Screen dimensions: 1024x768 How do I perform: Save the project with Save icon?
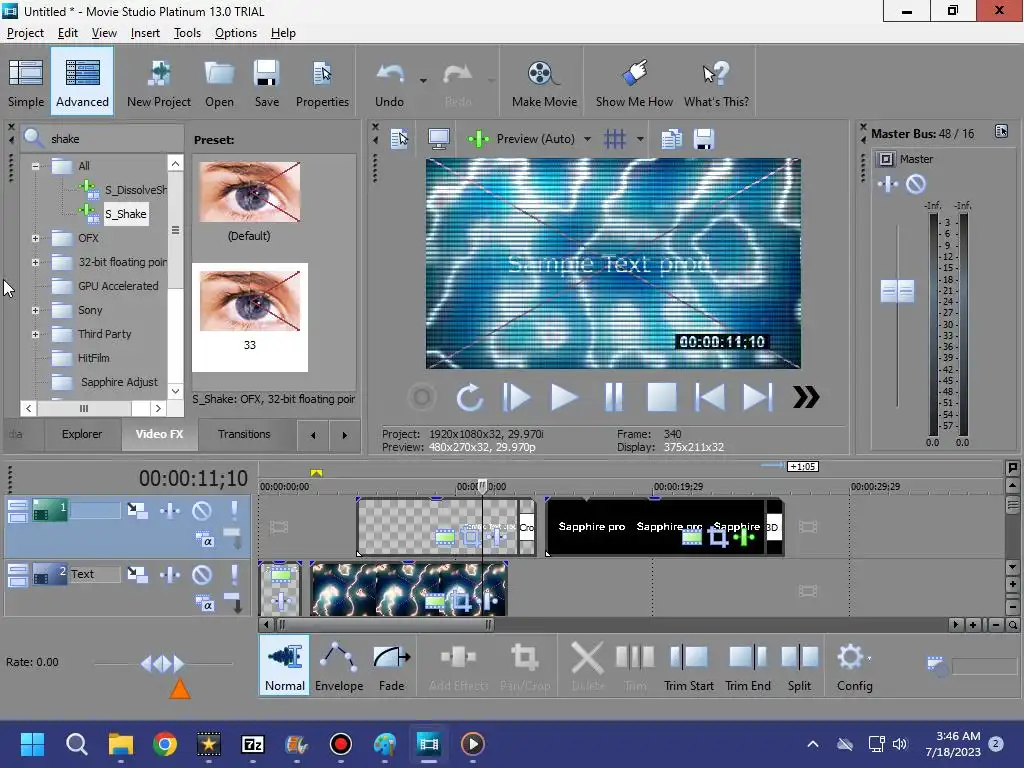(266, 82)
